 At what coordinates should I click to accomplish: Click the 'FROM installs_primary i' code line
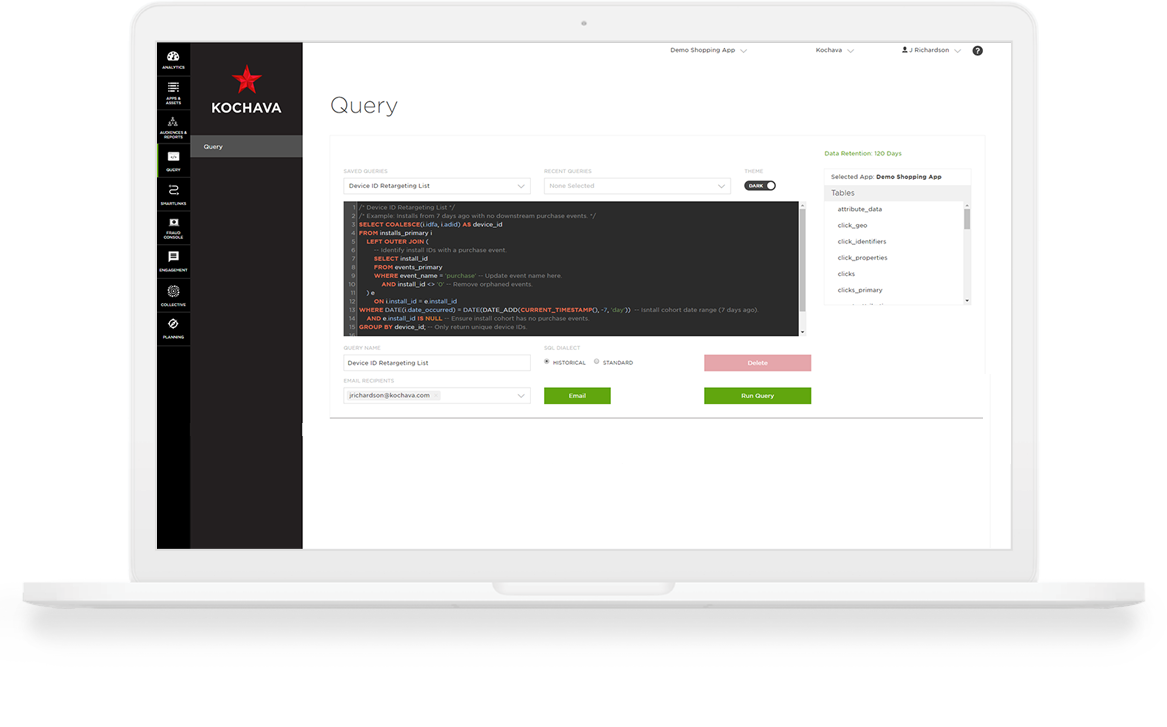[395, 233]
